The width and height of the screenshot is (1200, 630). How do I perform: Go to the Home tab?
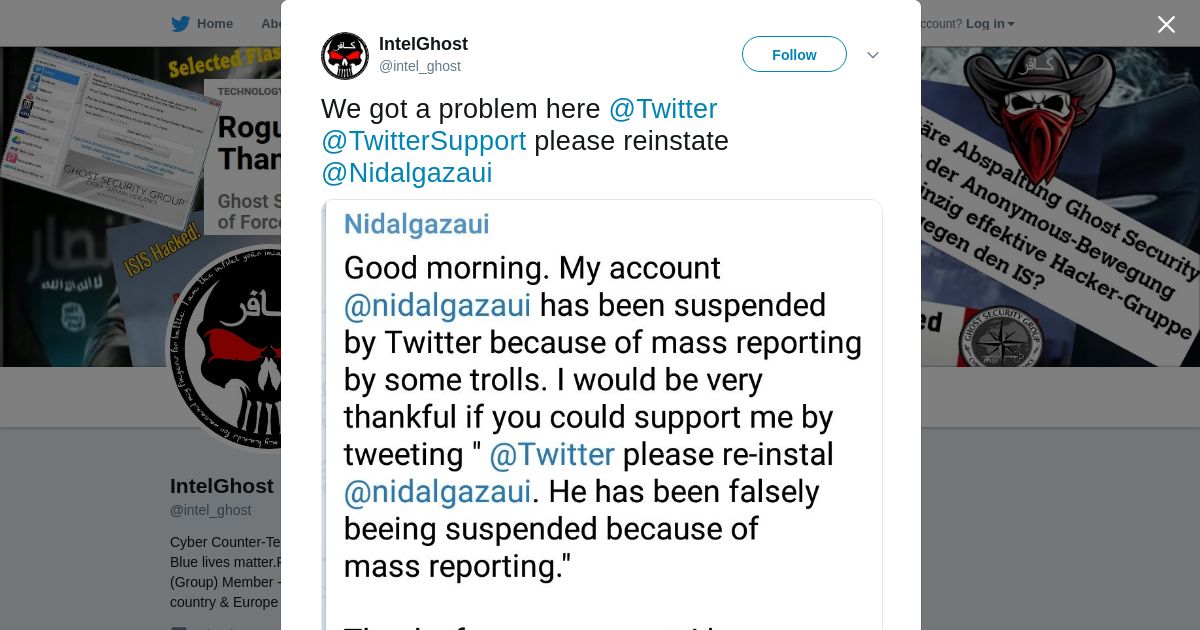(214, 24)
